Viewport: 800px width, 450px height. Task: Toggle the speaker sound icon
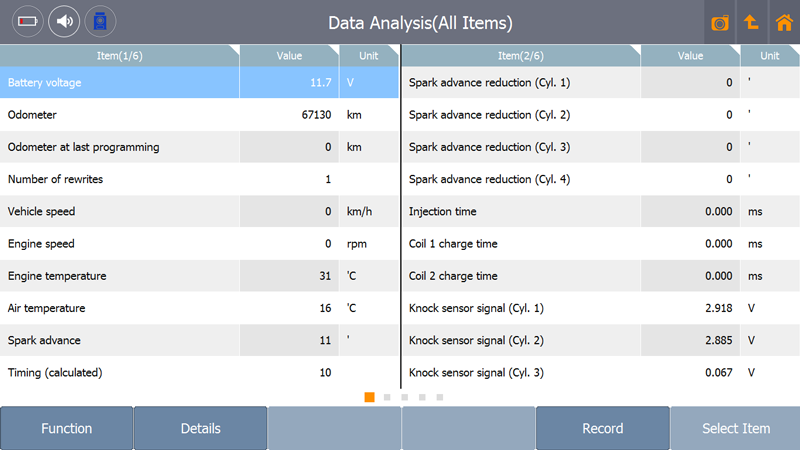(64, 21)
